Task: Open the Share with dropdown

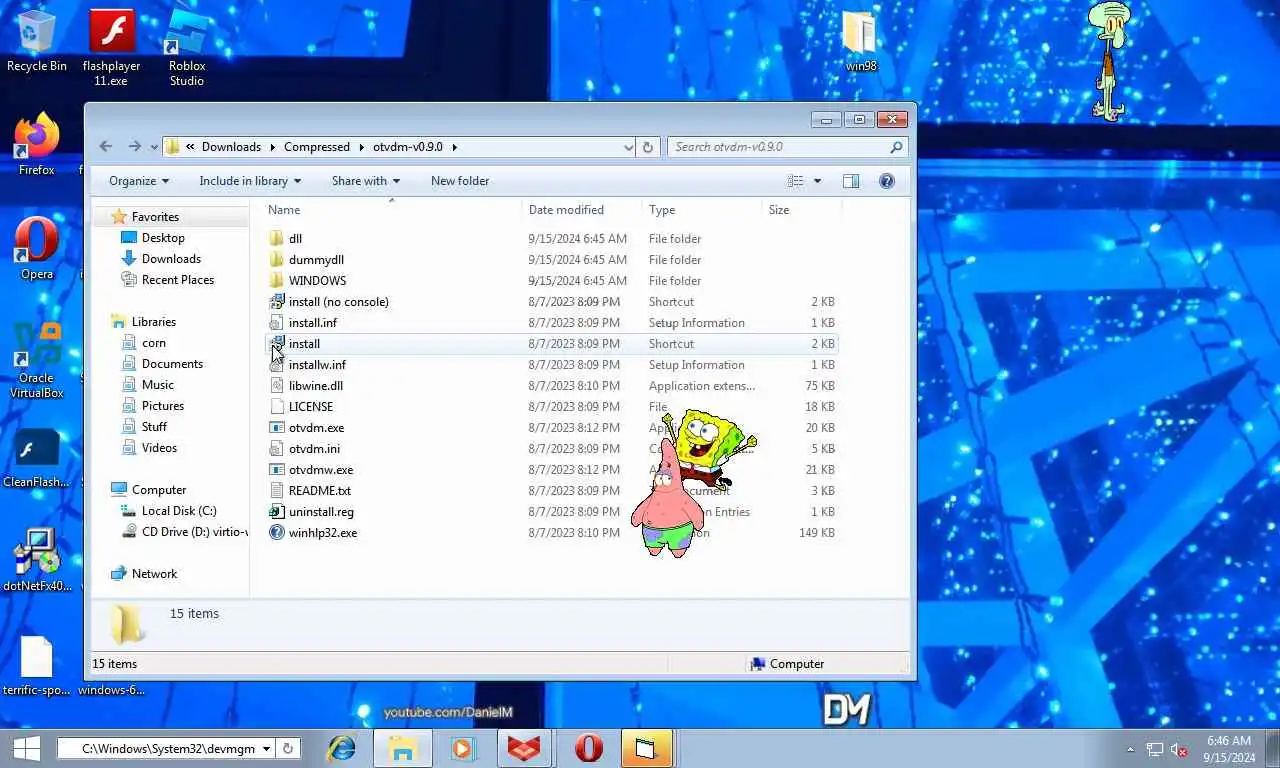Action: tap(366, 181)
